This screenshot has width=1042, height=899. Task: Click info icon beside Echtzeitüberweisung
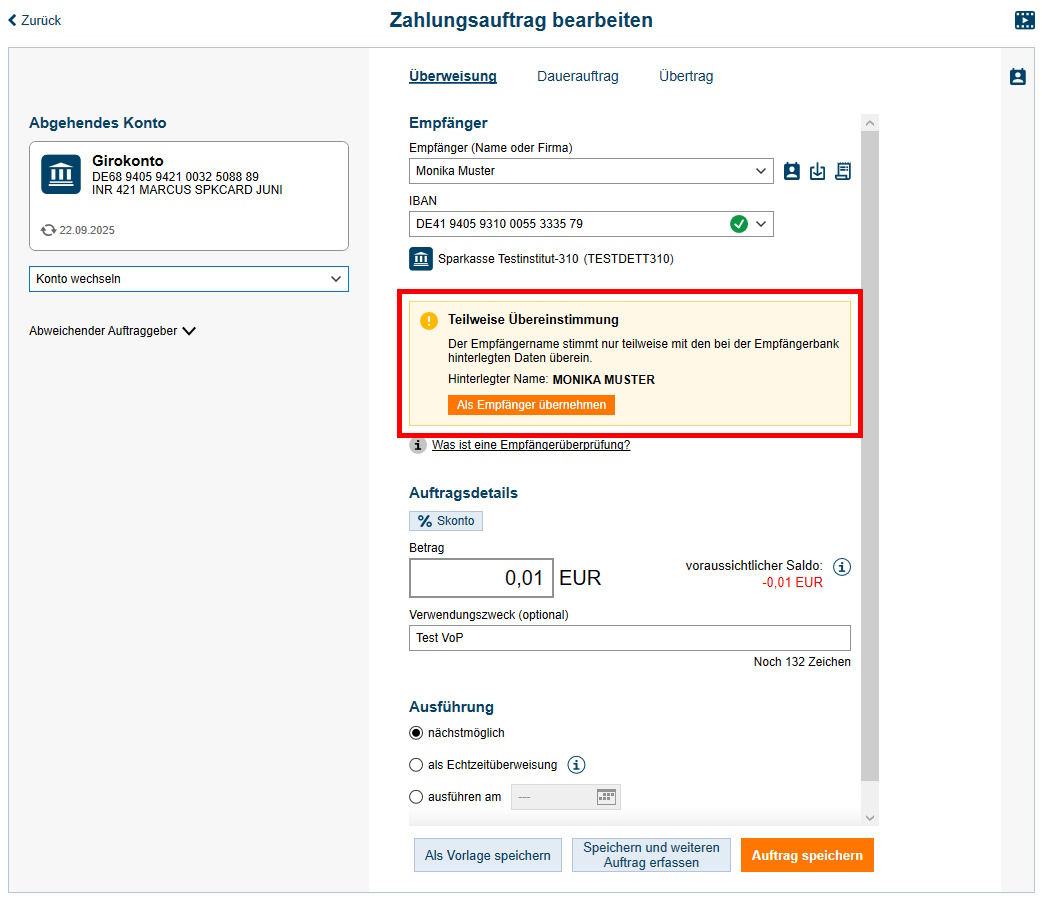click(576, 765)
